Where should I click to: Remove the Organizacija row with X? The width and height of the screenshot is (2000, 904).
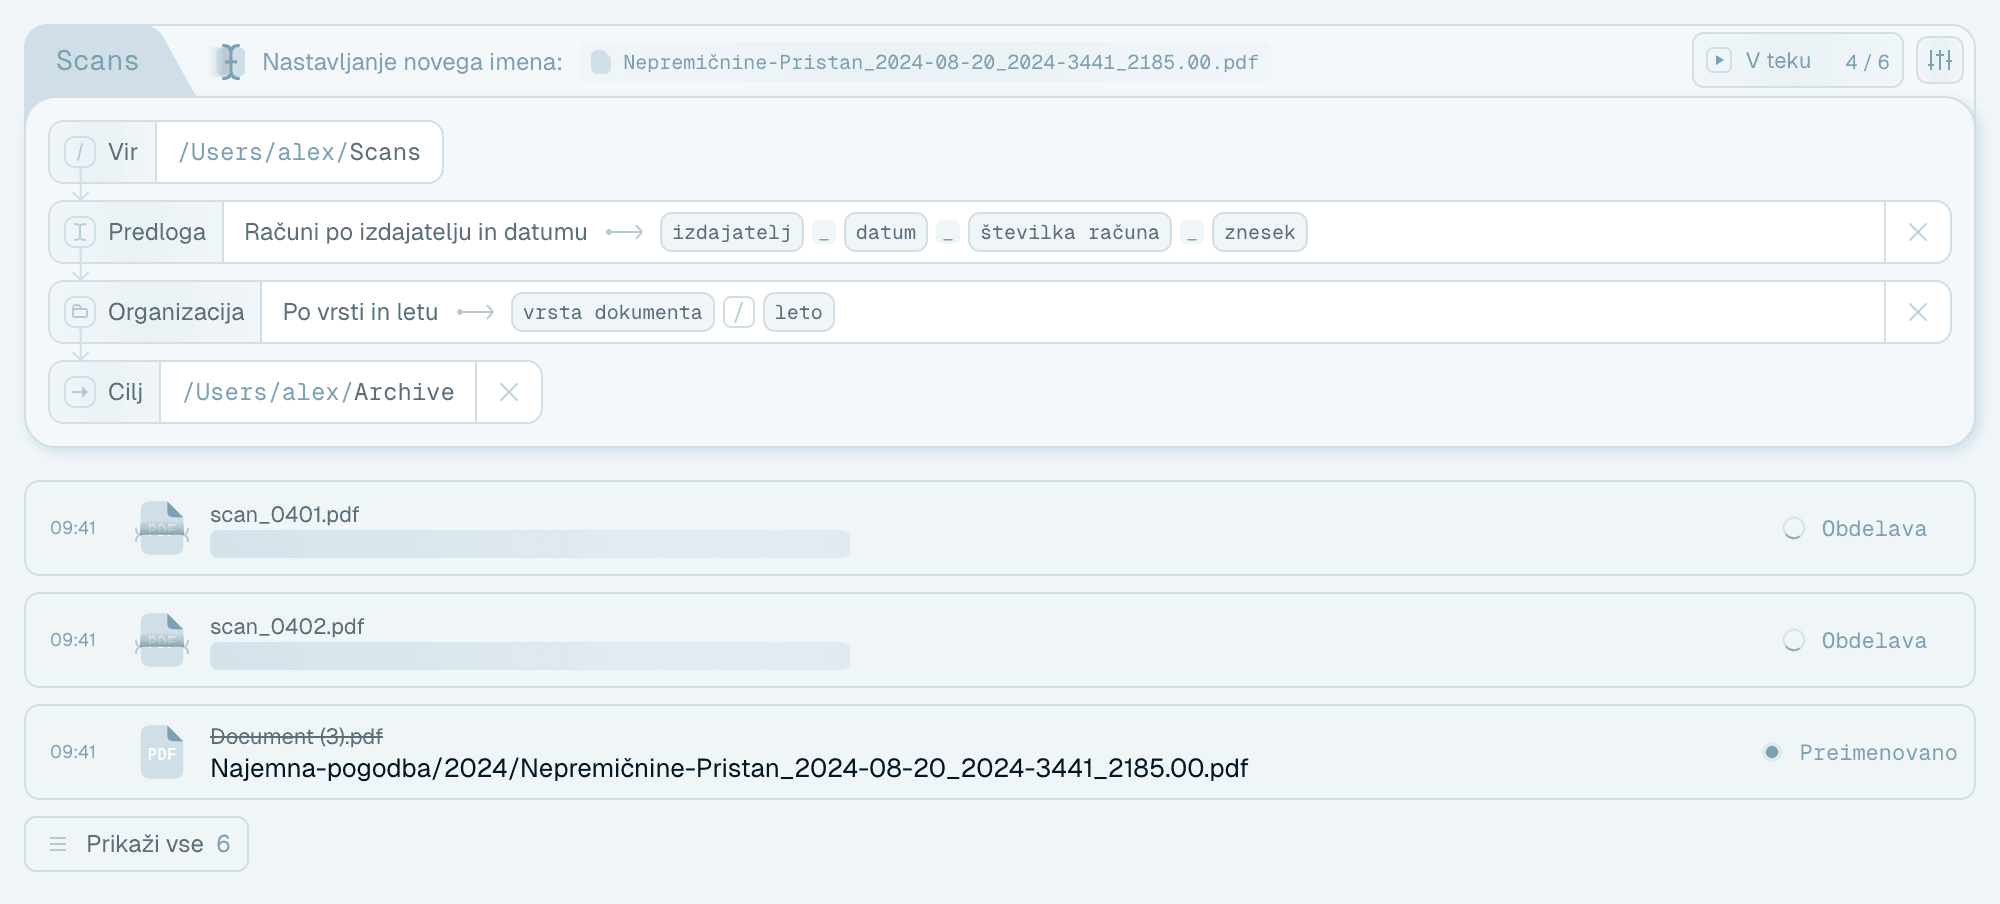point(1918,312)
